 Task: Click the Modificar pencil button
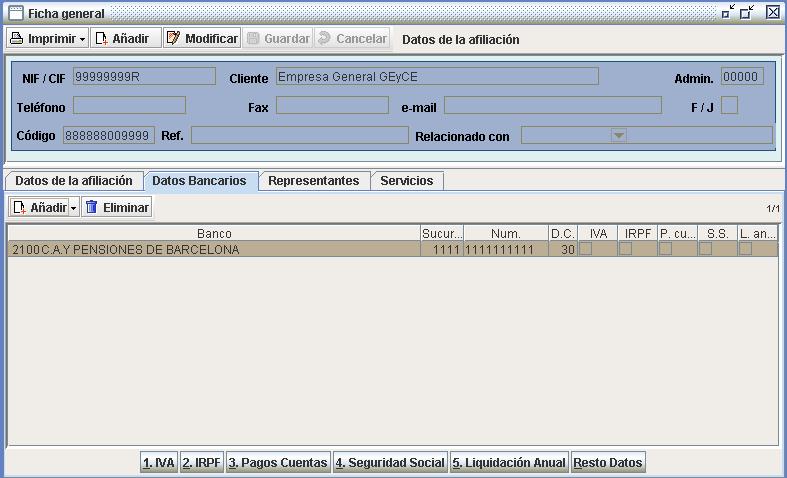pyautogui.click(x=202, y=38)
